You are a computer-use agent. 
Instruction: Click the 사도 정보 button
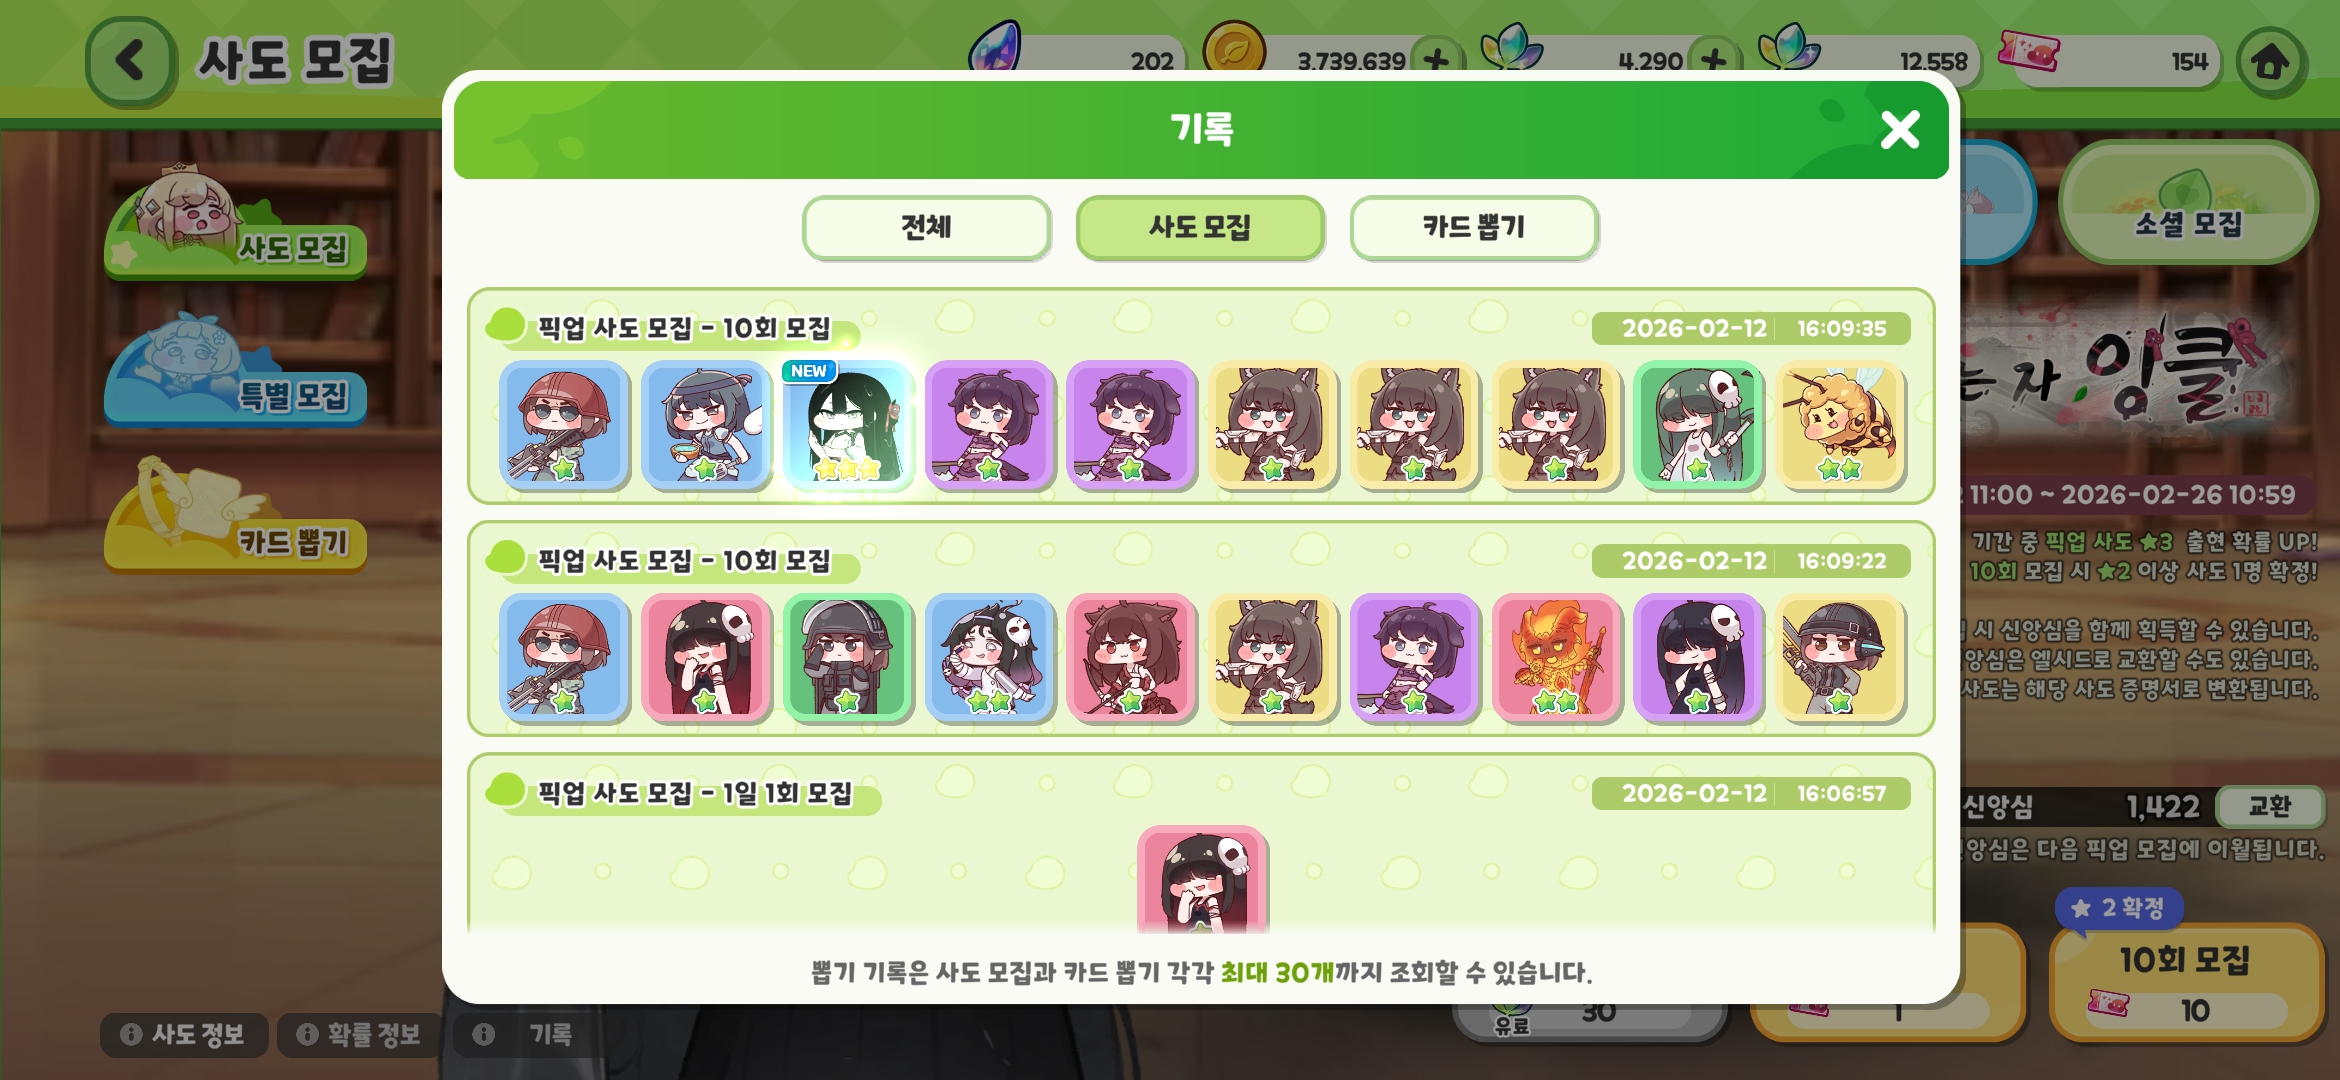[x=184, y=1034]
